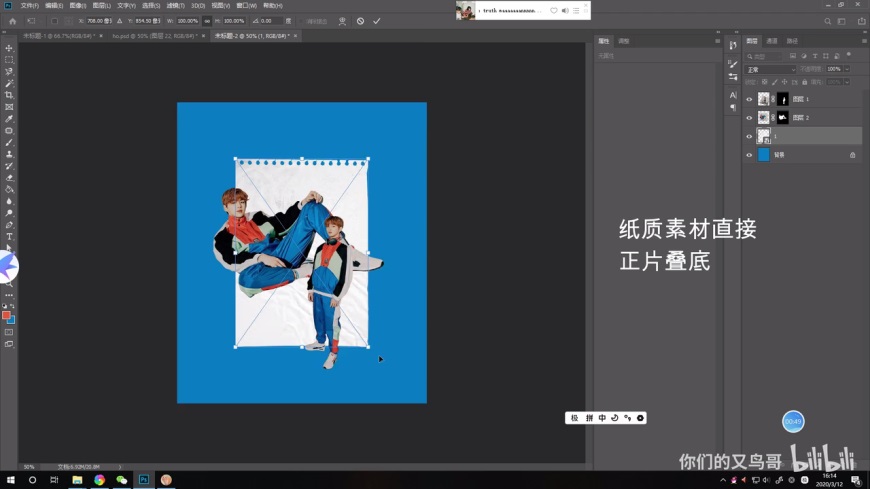Open the Edit Toolbar ellipsis

[x=9, y=295]
